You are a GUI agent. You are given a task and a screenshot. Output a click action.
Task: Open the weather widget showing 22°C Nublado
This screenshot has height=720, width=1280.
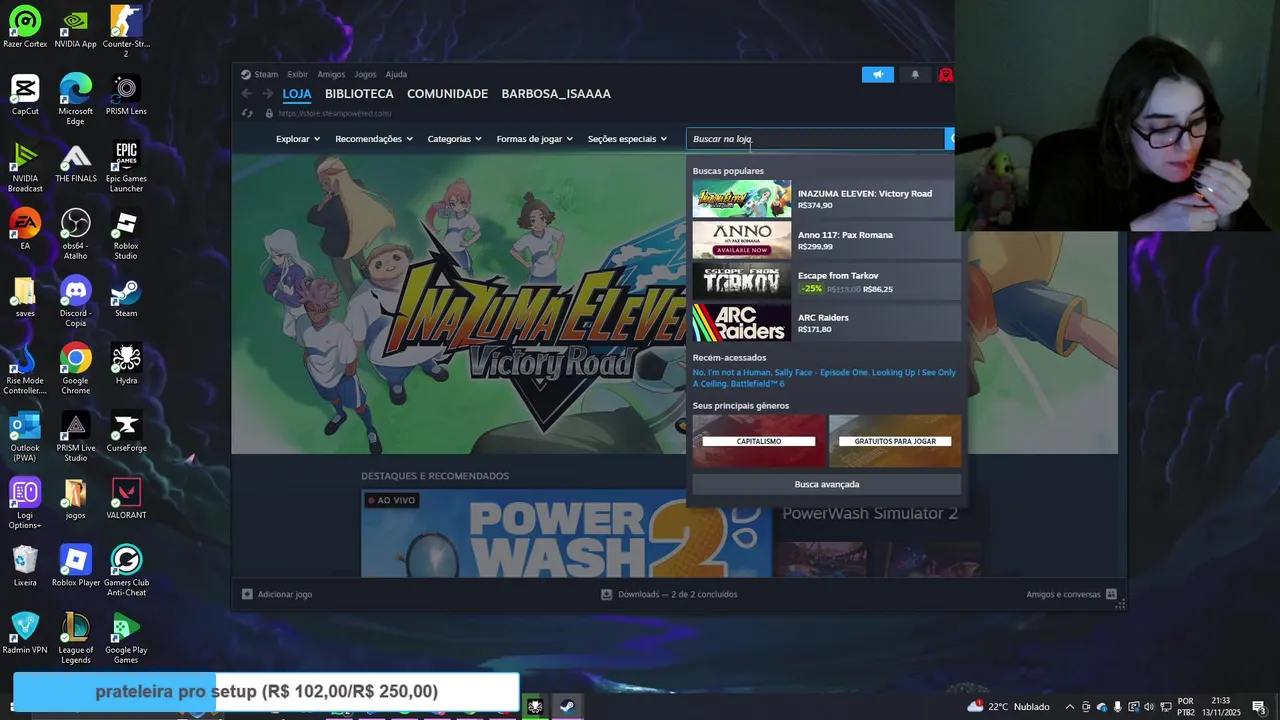coord(1009,707)
